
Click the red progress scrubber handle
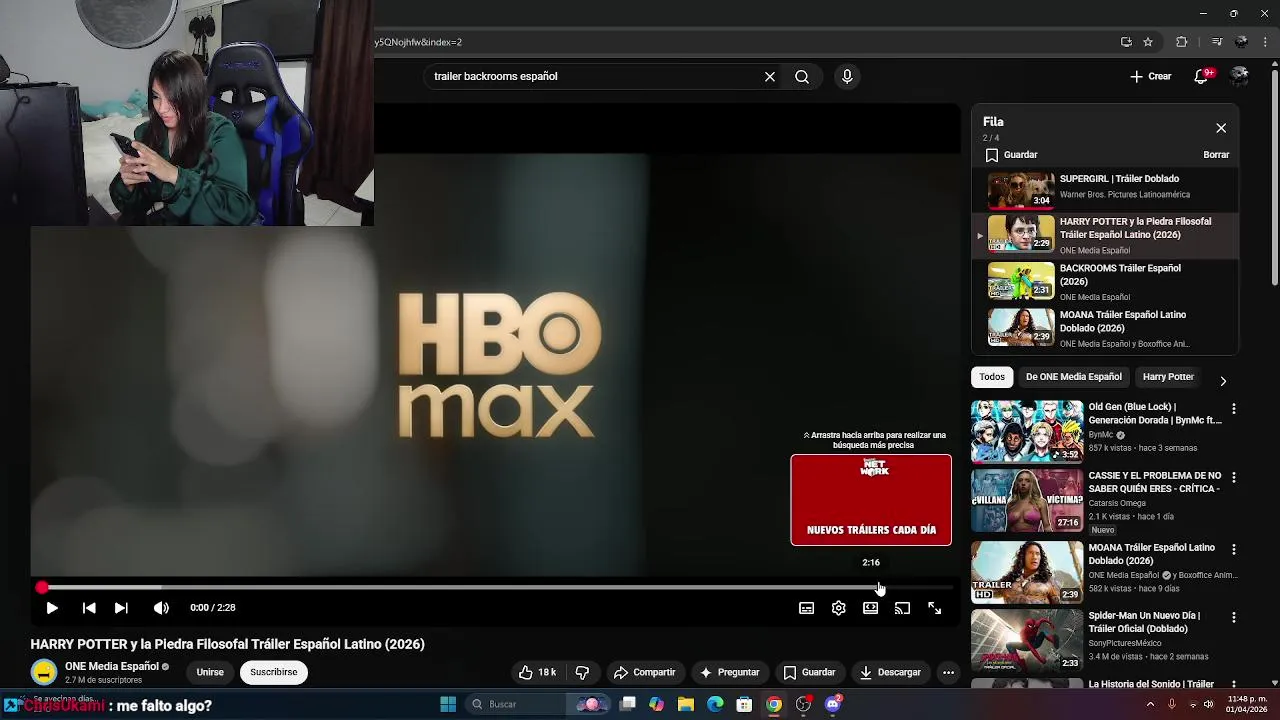[41, 588]
